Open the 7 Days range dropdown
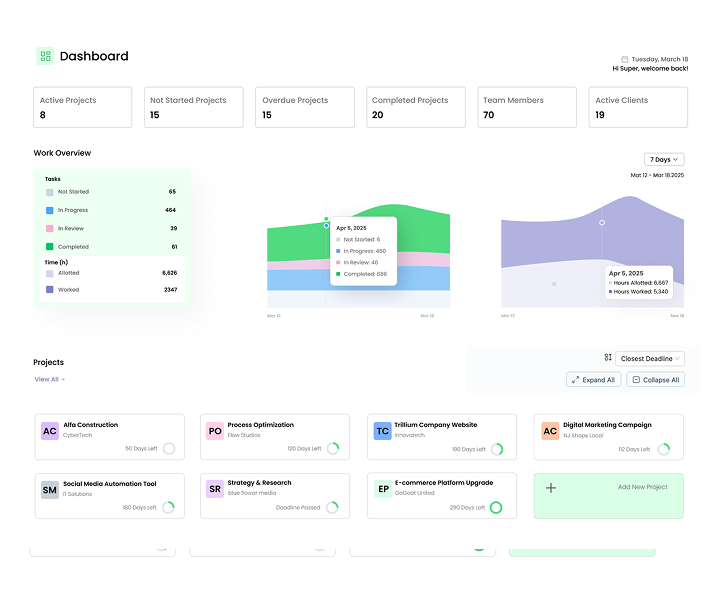The height and width of the screenshot is (590, 711). [664, 159]
